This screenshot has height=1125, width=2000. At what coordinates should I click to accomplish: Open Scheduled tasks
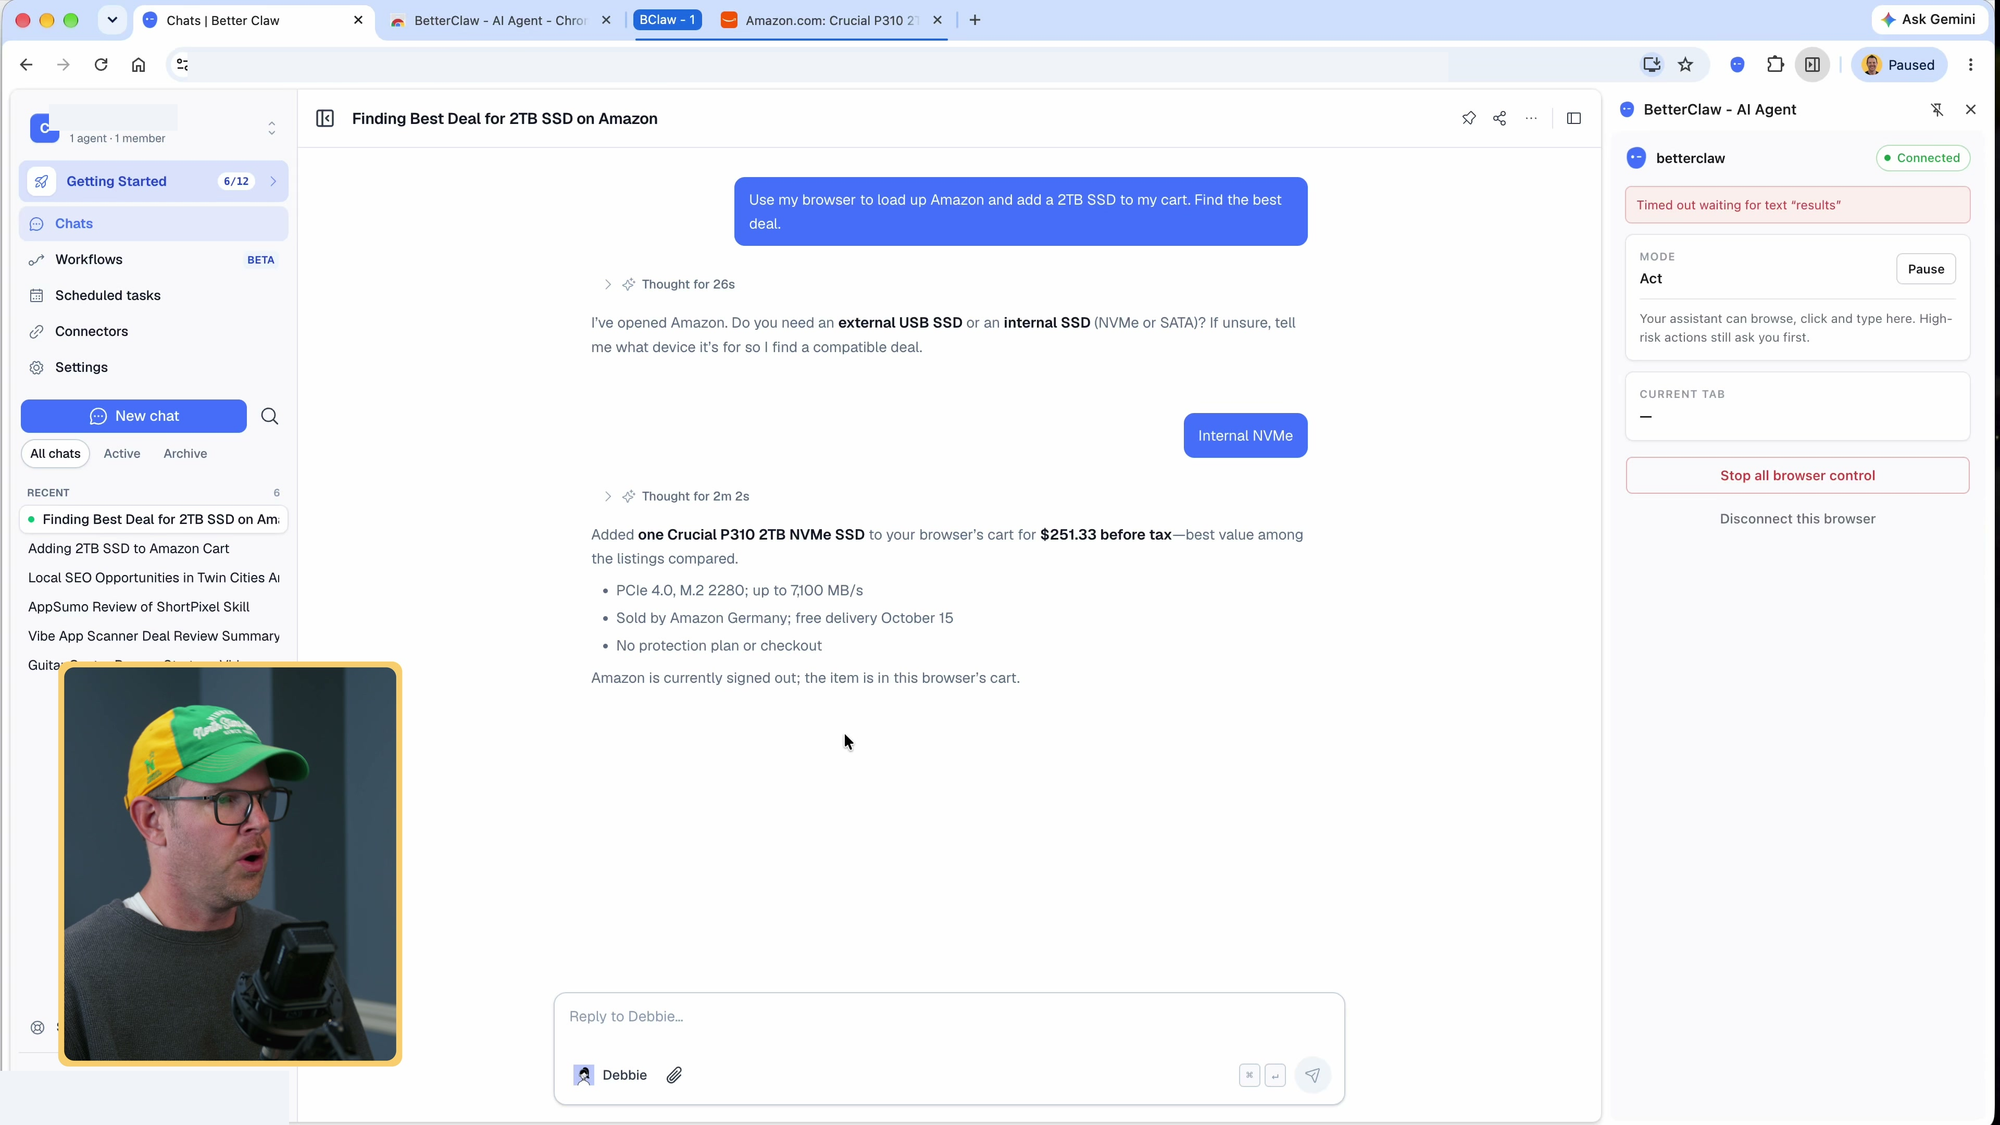click(153, 296)
